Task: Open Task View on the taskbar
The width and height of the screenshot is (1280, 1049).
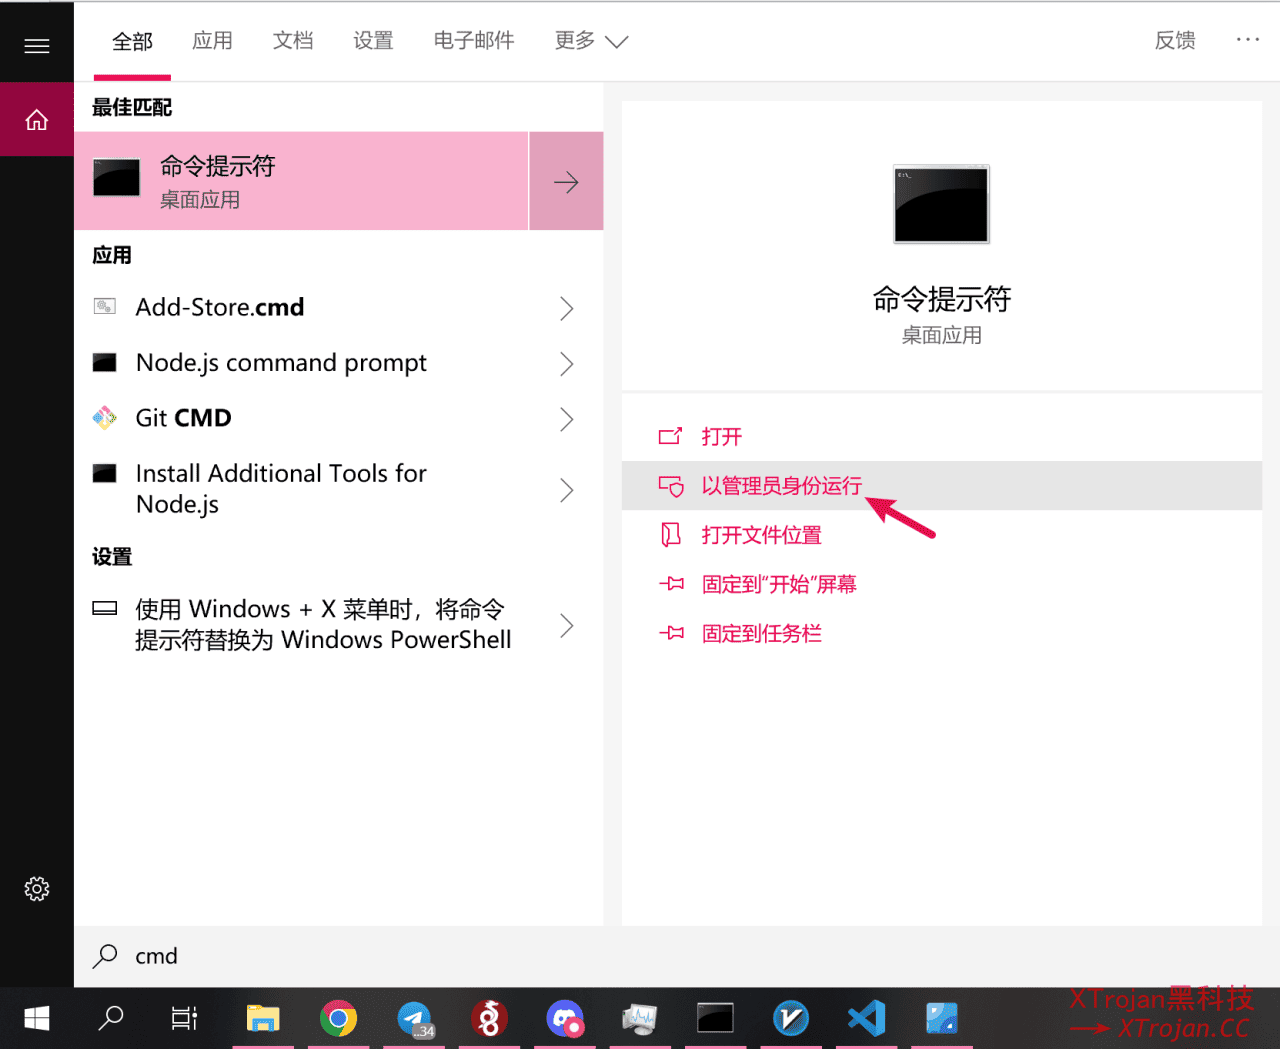Action: 184,1019
